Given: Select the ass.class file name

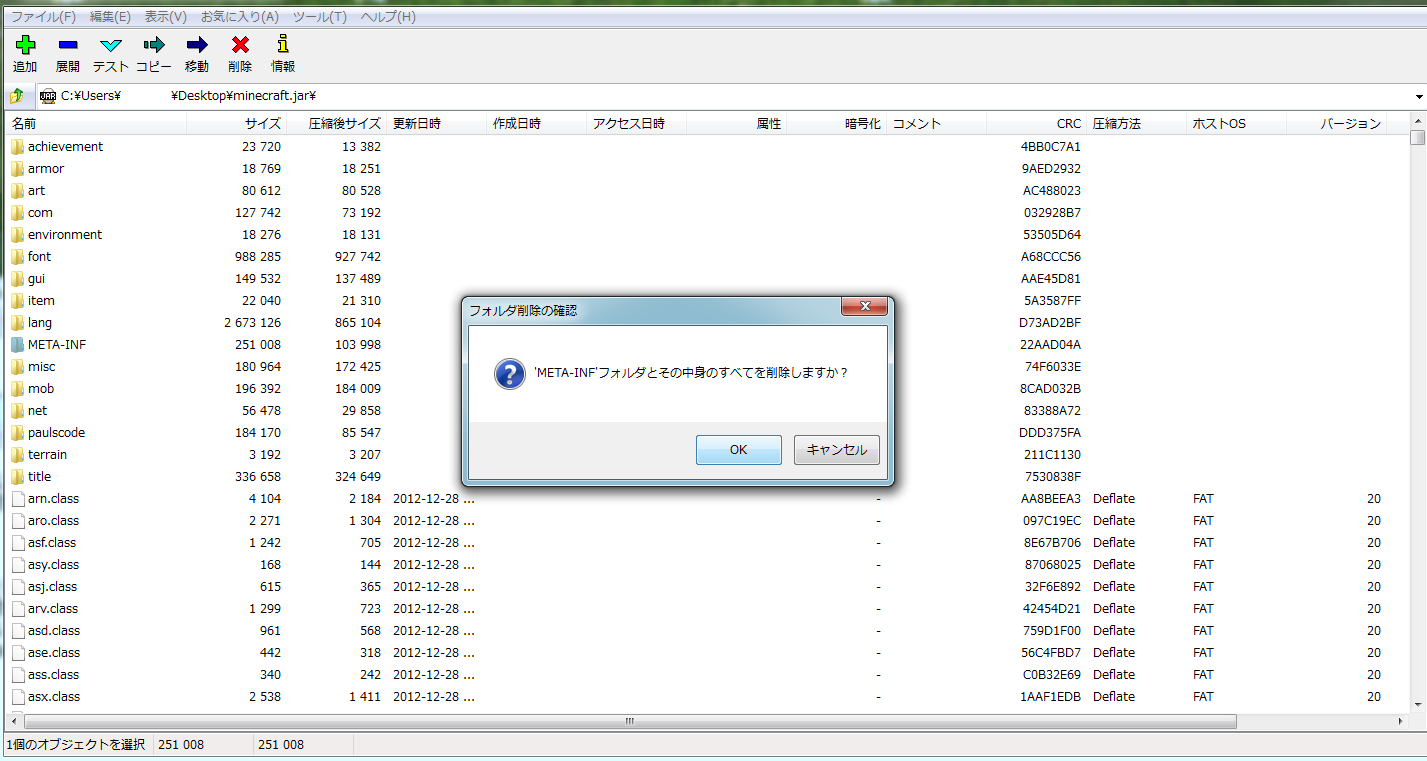Looking at the screenshot, I should coord(53,674).
